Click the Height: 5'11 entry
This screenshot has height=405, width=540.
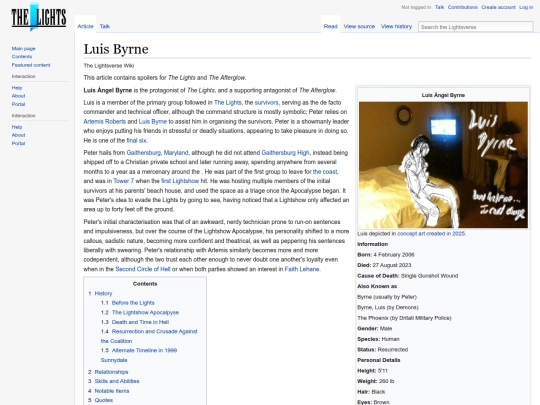(x=372, y=371)
